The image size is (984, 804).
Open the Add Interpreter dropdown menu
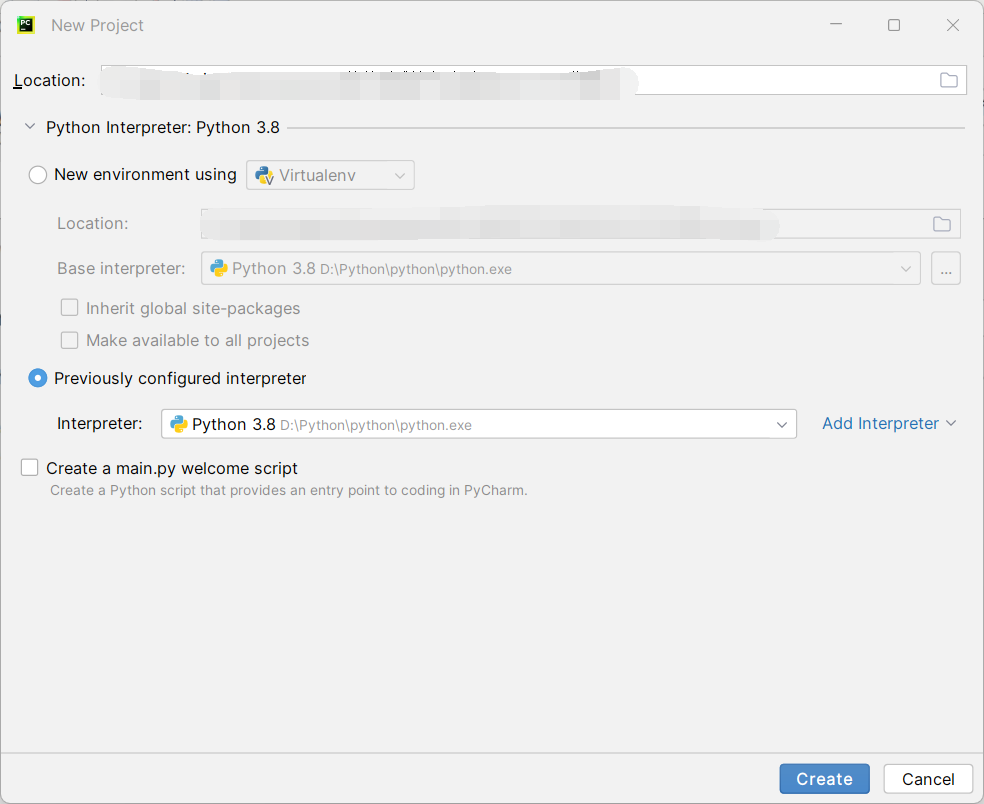click(x=889, y=424)
